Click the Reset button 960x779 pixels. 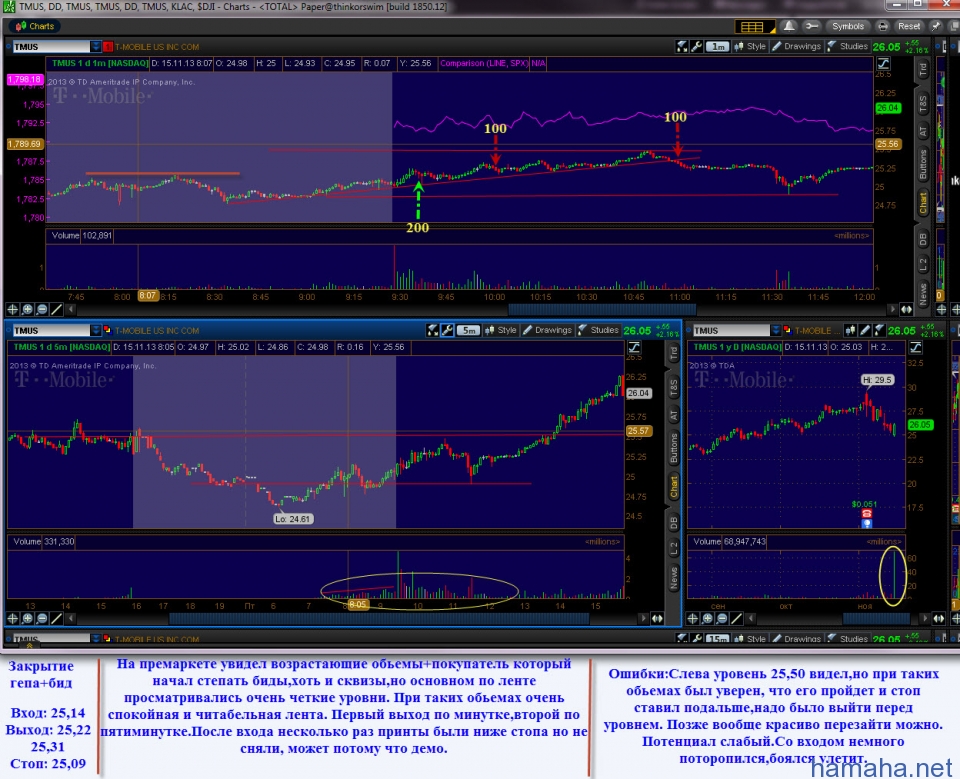click(x=909, y=26)
